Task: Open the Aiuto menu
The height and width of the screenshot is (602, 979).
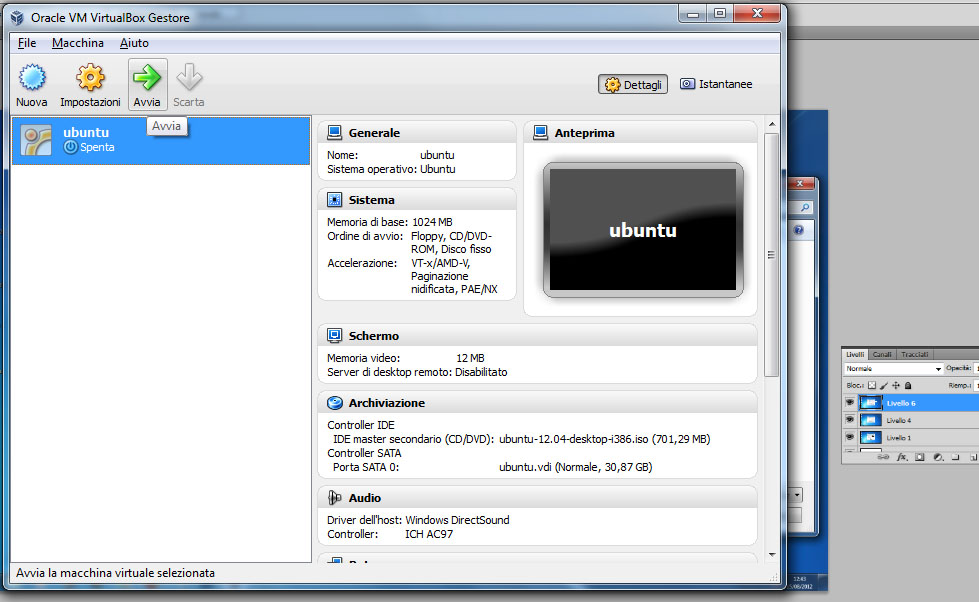Action: coord(134,43)
